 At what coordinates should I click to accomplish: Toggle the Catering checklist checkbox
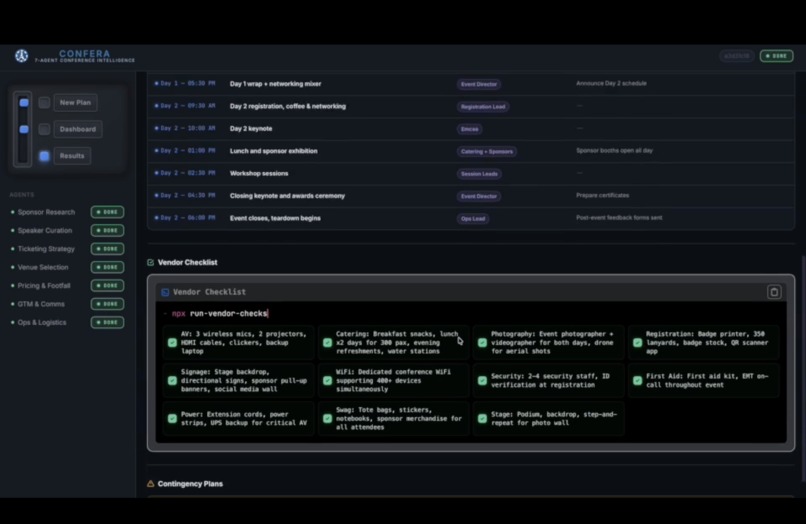coord(327,342)
